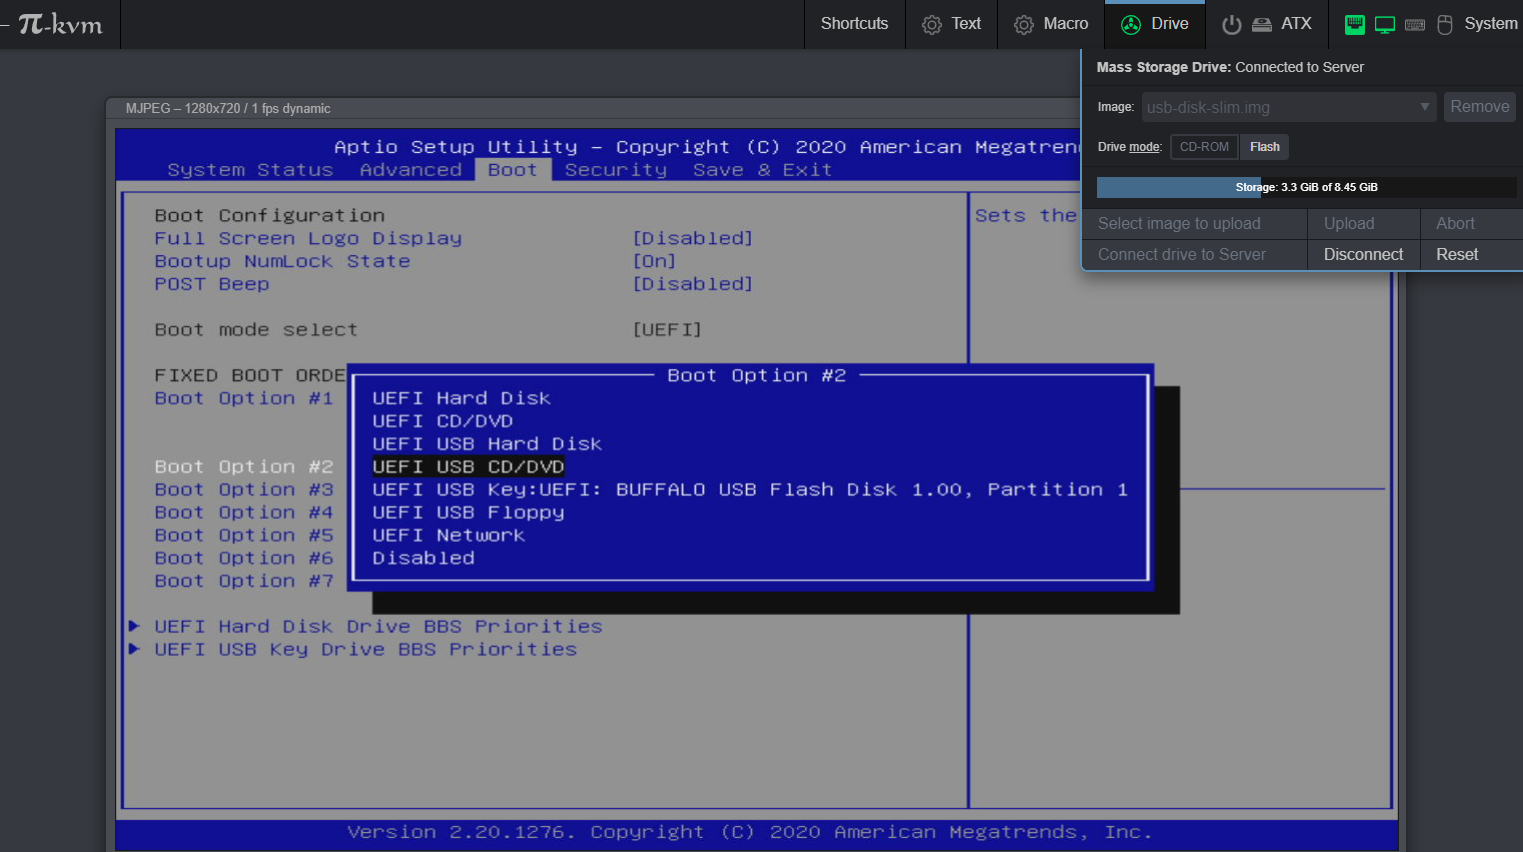The image size is (1523, 852).
Task: Click the Drive atom icon in toolbar
Action: pyautogui.click(x=1131, y=23)
